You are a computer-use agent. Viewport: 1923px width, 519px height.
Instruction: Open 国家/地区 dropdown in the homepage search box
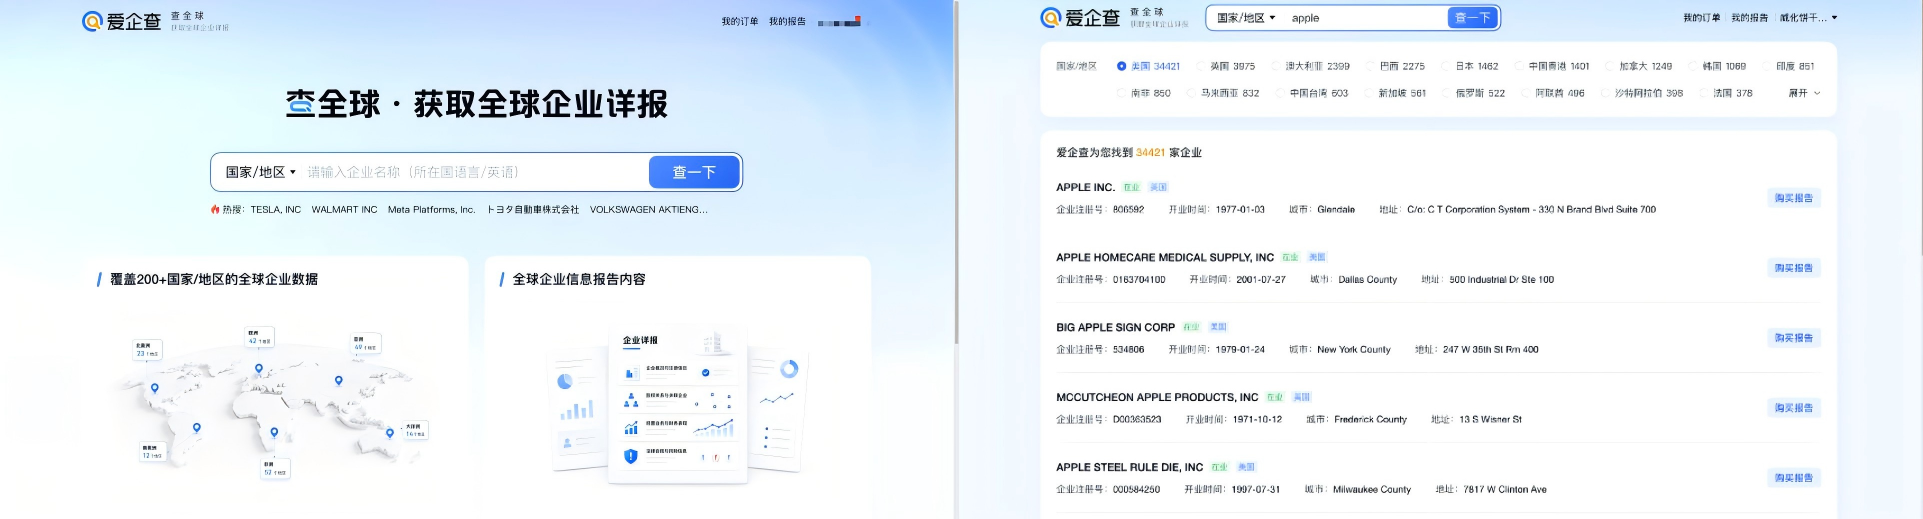tap(260, 172)
